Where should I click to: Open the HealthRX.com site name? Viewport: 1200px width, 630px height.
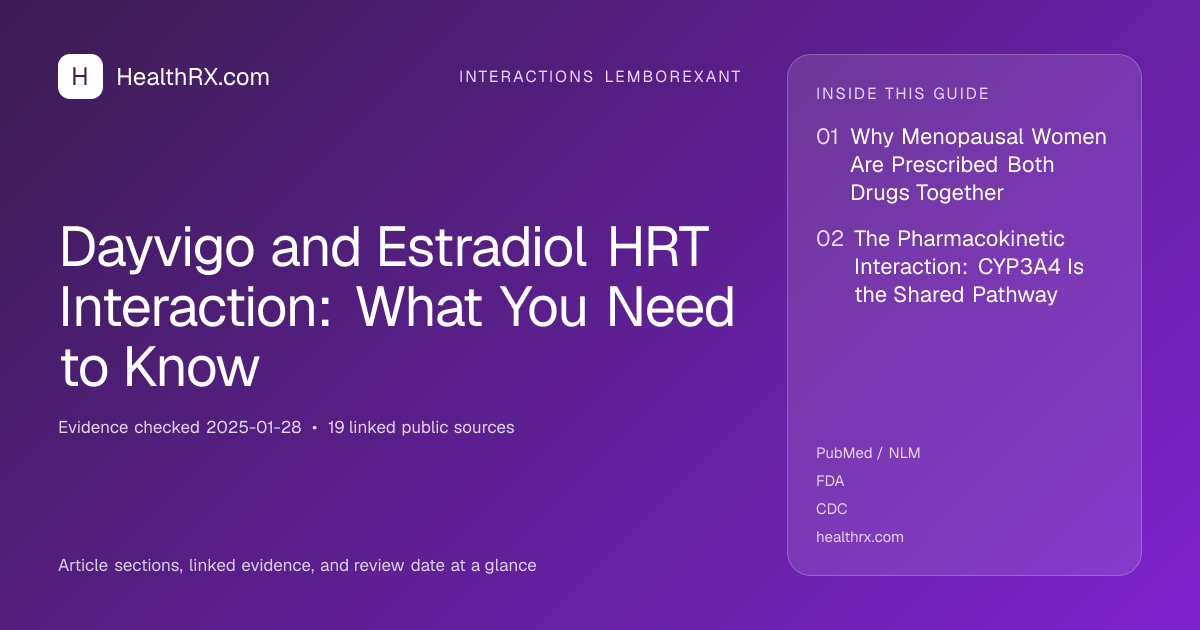pyautogui.click(x=193, y=77)
